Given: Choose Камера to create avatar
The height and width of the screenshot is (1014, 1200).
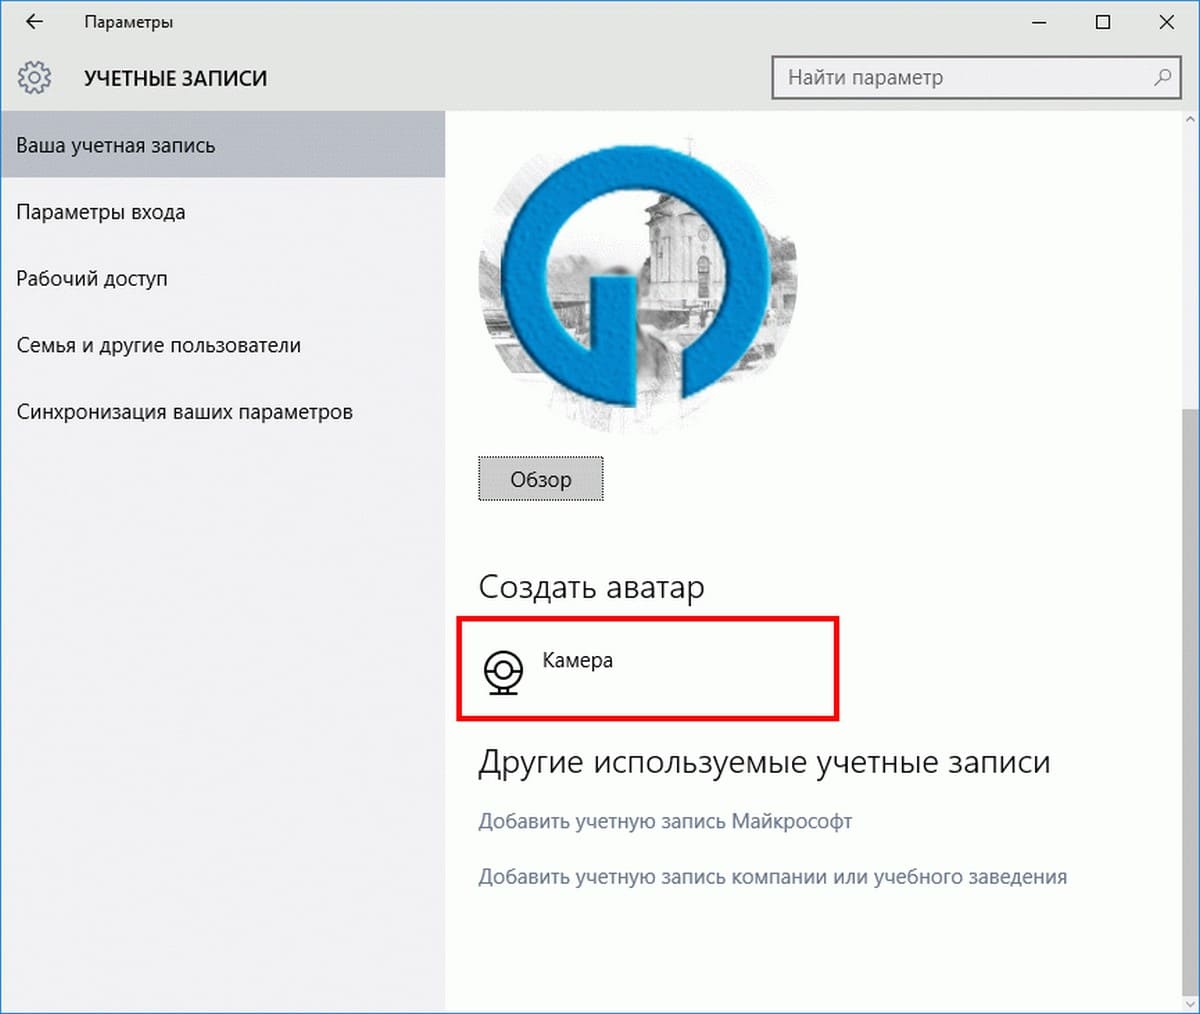Looking at the screenshot, I should tap(647, 668).
